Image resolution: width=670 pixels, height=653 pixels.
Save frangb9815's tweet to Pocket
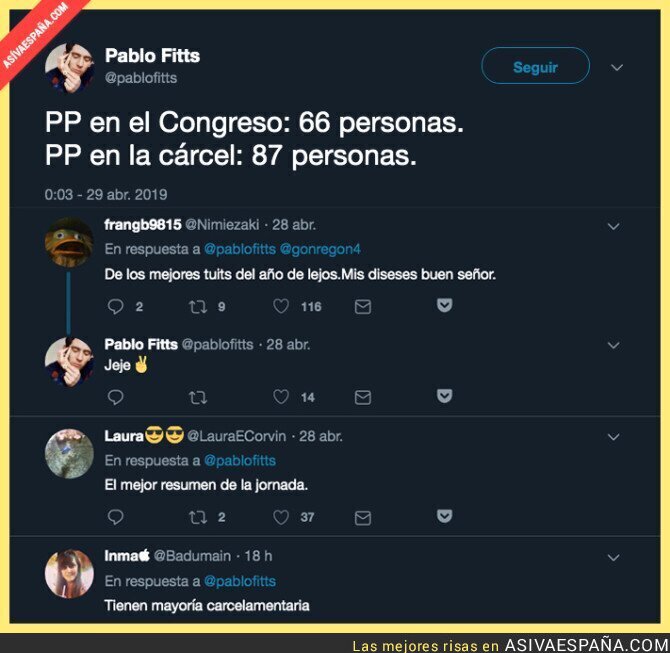click(444, 306)
